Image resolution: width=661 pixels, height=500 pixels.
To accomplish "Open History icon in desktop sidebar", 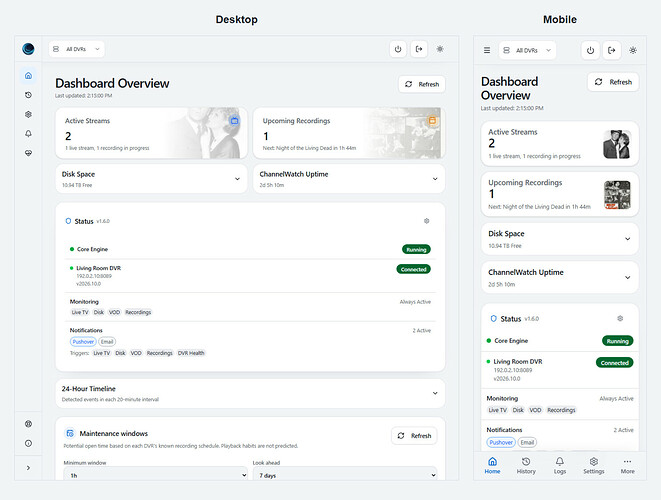I will (x=28, y=95).
